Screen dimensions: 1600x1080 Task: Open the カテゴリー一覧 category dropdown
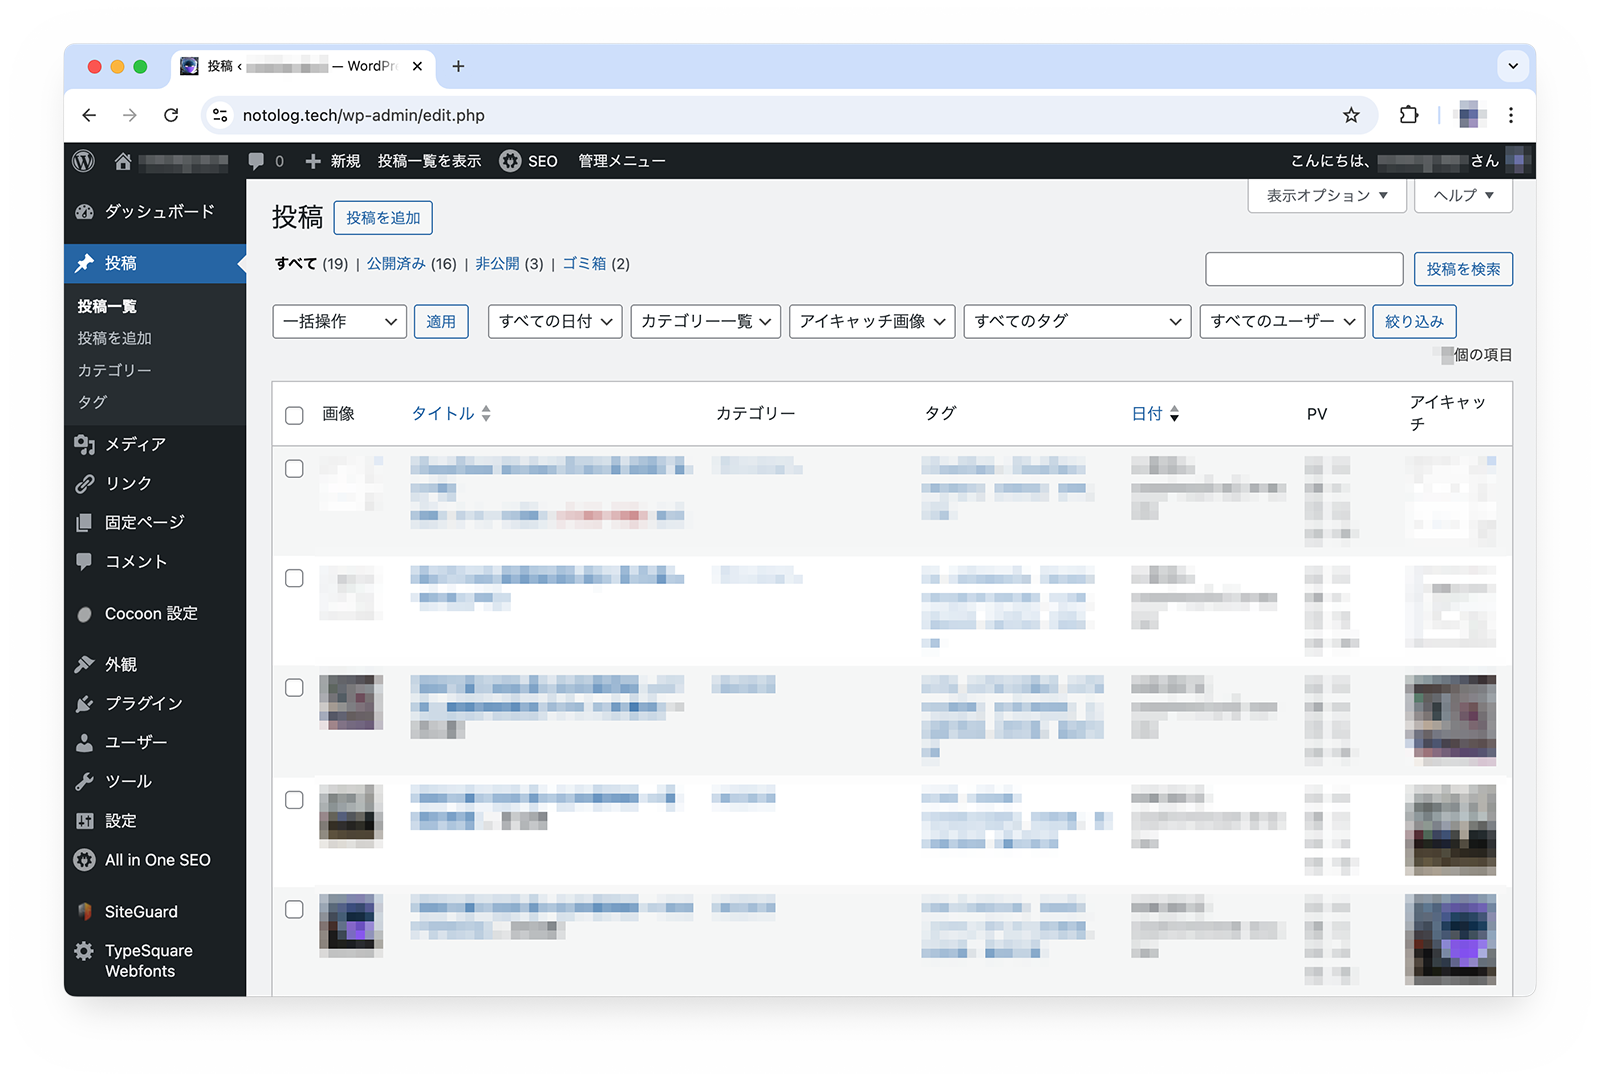pyautogui.click(x=705, y=321)
